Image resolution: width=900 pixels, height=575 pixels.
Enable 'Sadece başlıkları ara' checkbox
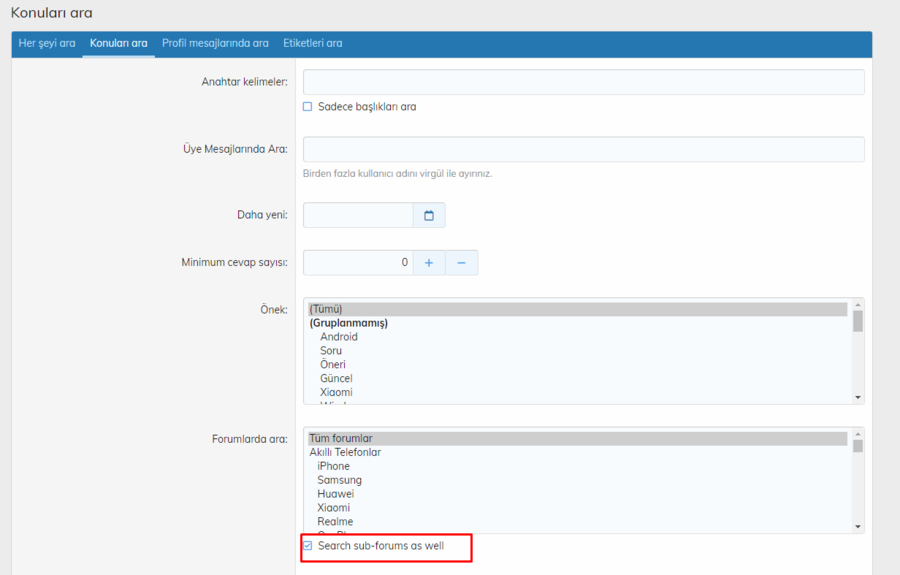coord(308,107)
